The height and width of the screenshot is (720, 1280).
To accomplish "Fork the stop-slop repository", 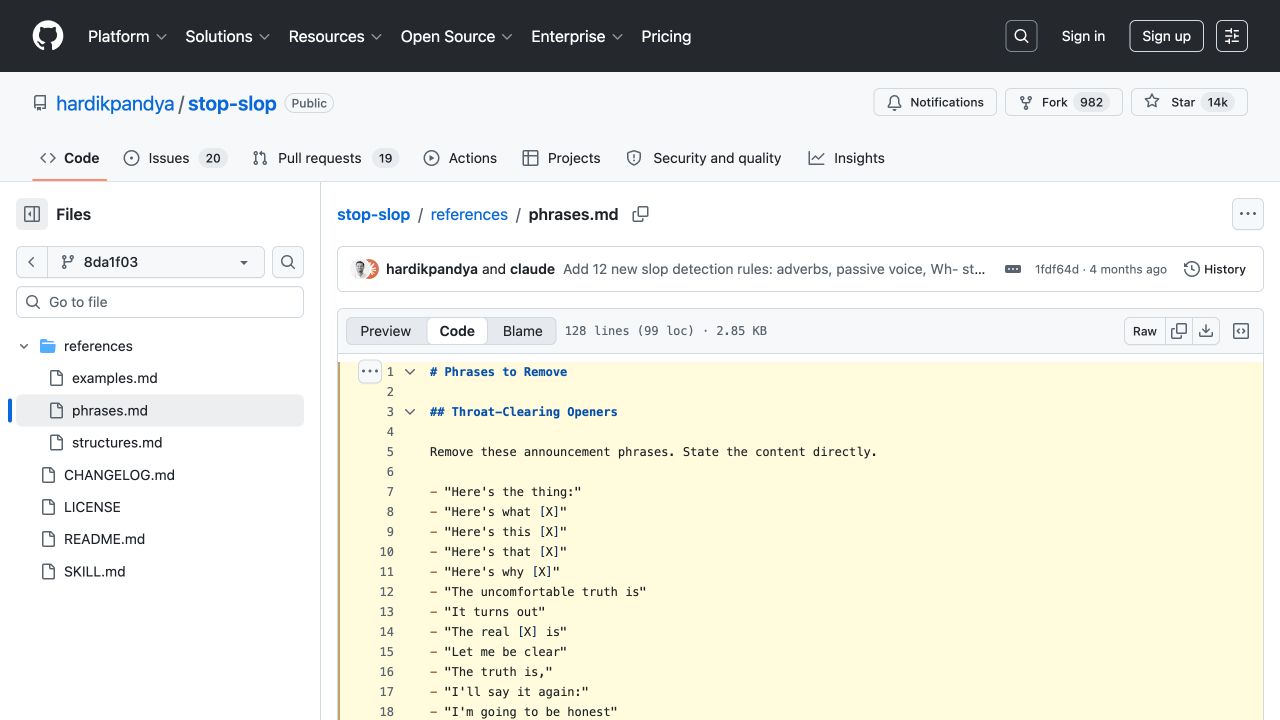I will pyautogui.click(x=1063, y=102).
